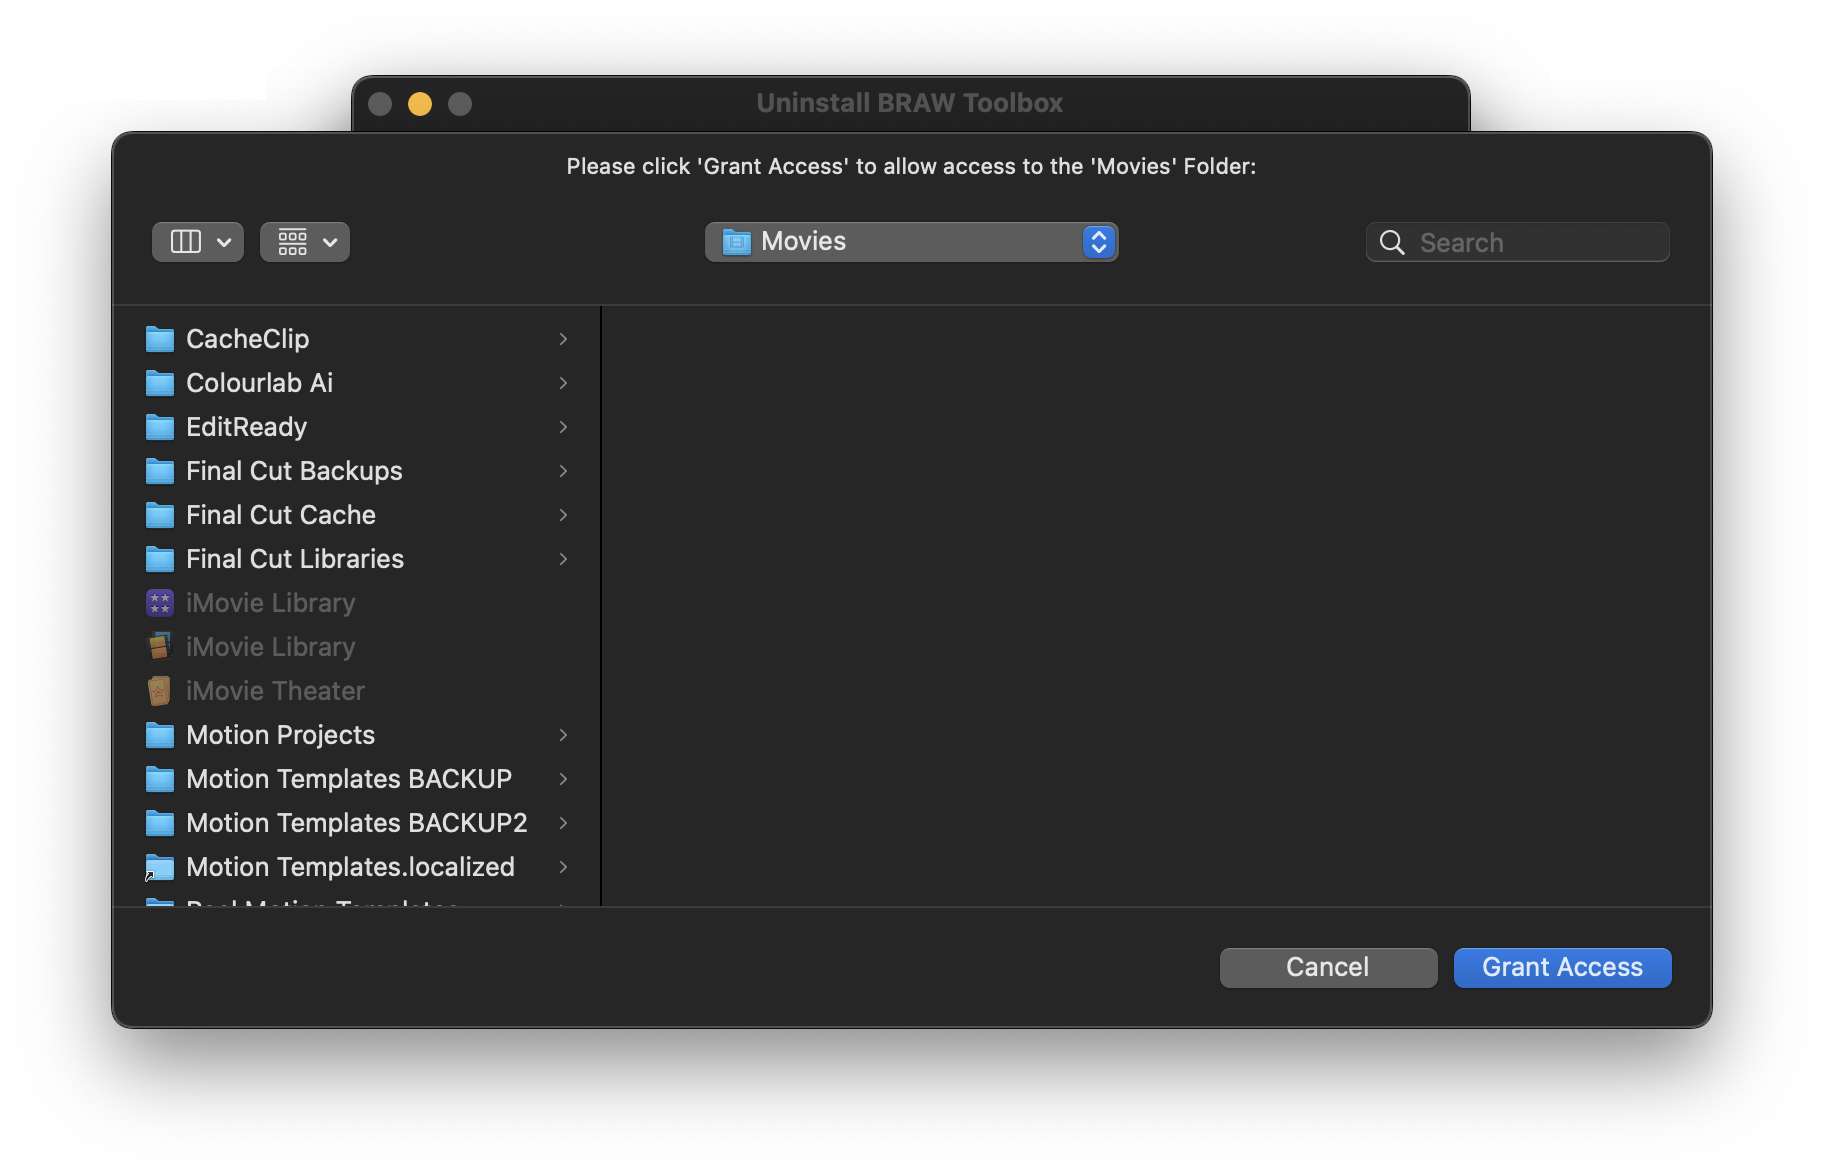Click the Movies folder icon in path popup

[x=737, y=242]
